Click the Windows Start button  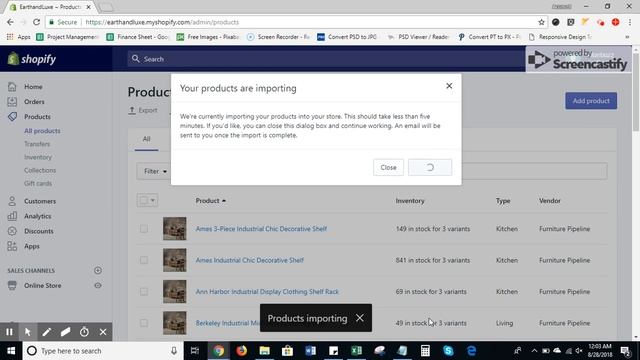(x=11, y=351)
